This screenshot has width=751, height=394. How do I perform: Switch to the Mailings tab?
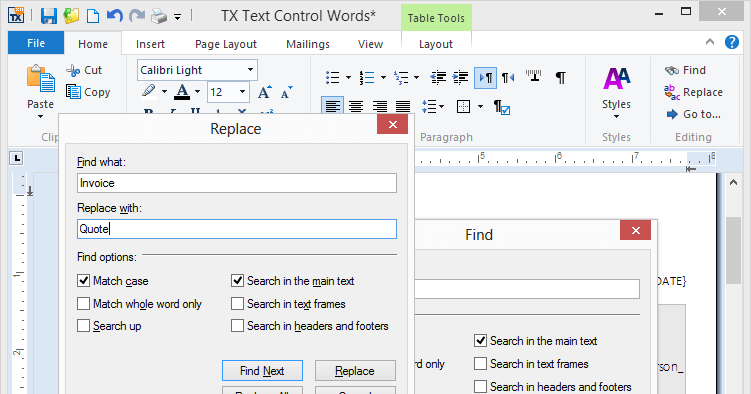point(307,44)
